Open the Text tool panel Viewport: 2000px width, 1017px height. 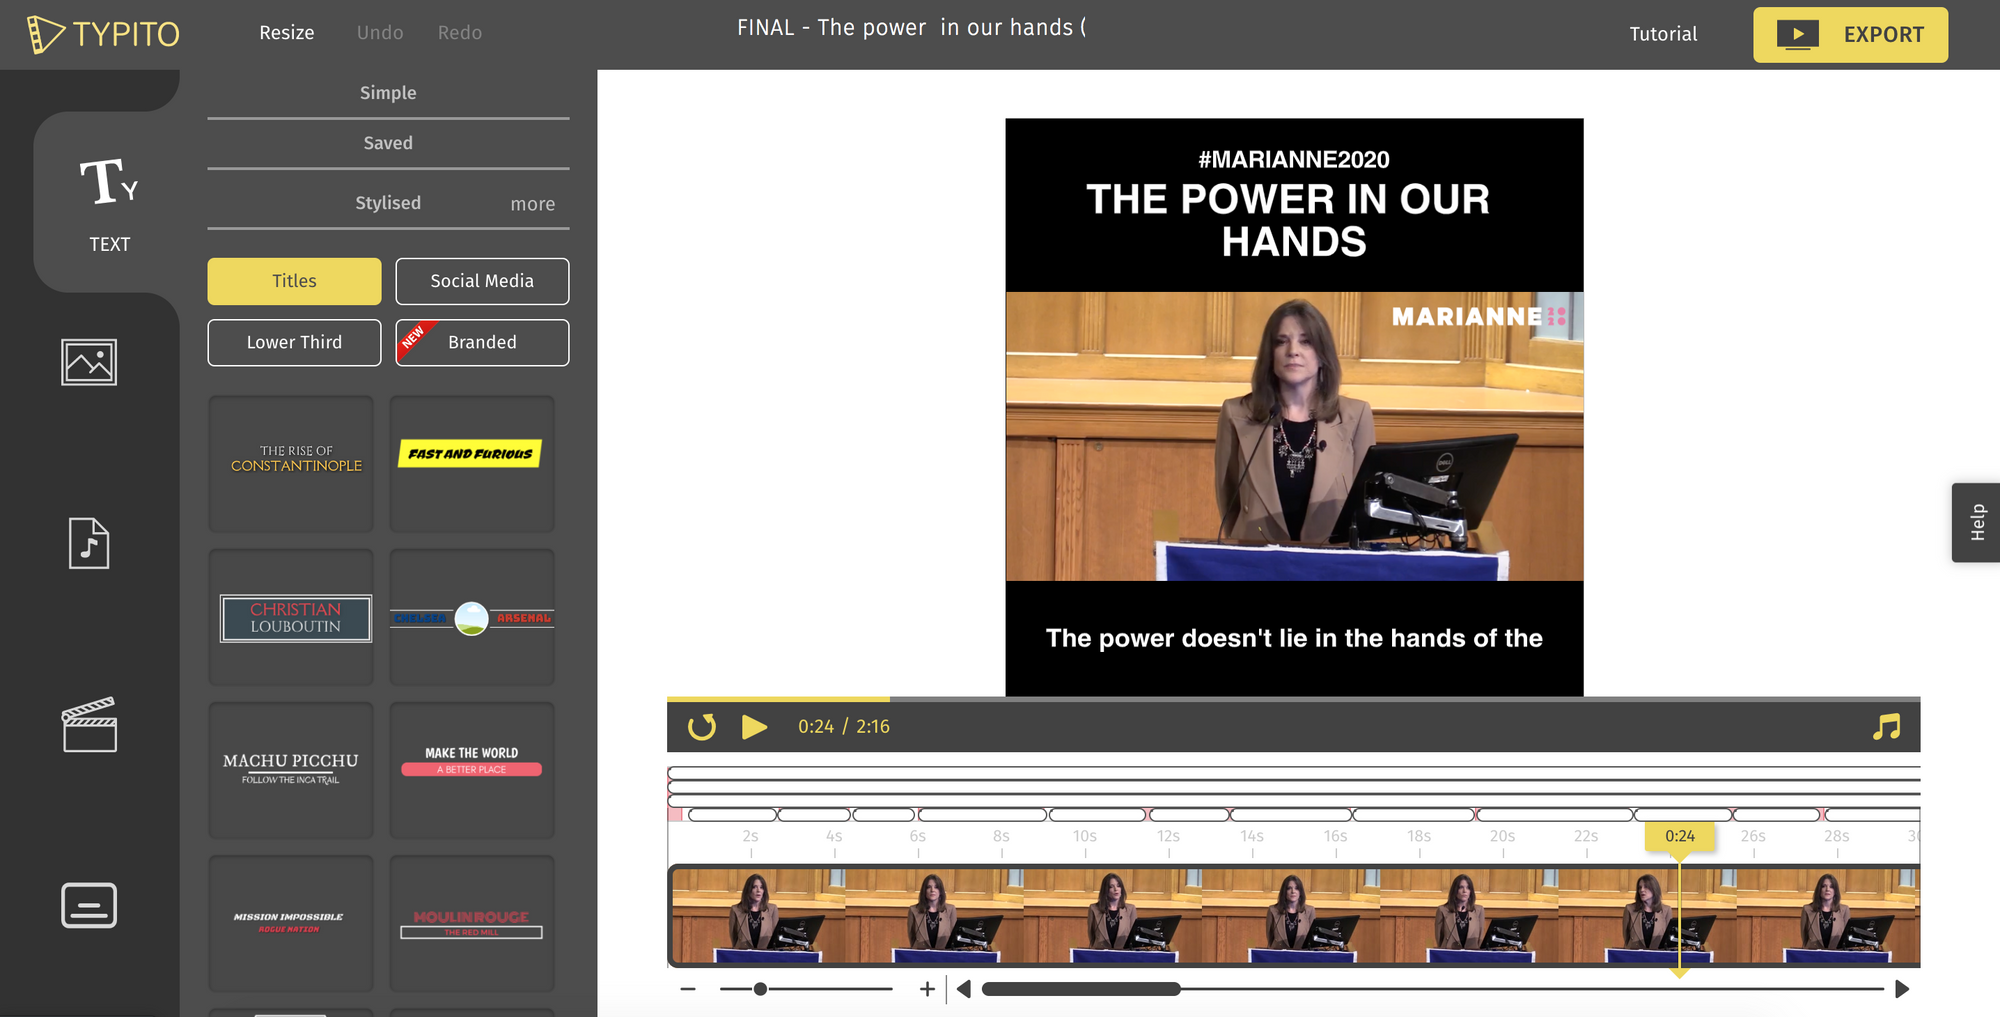pyautogui.click(x=108, y=204)
